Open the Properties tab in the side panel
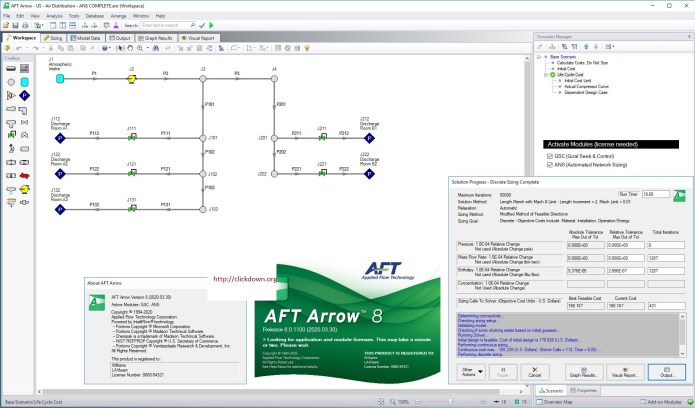 pyautogui.click(x=584, y=391)
